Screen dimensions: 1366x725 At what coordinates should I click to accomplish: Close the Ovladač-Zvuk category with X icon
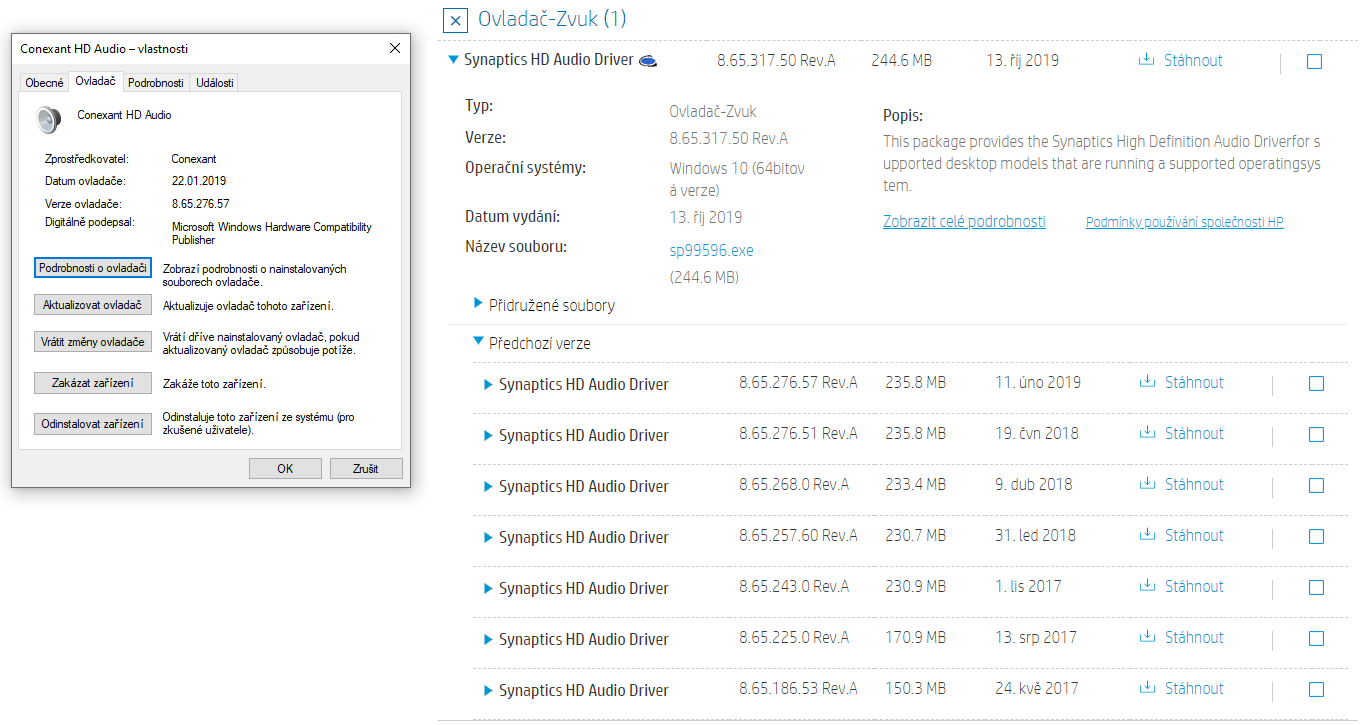[x=455, y=20]
